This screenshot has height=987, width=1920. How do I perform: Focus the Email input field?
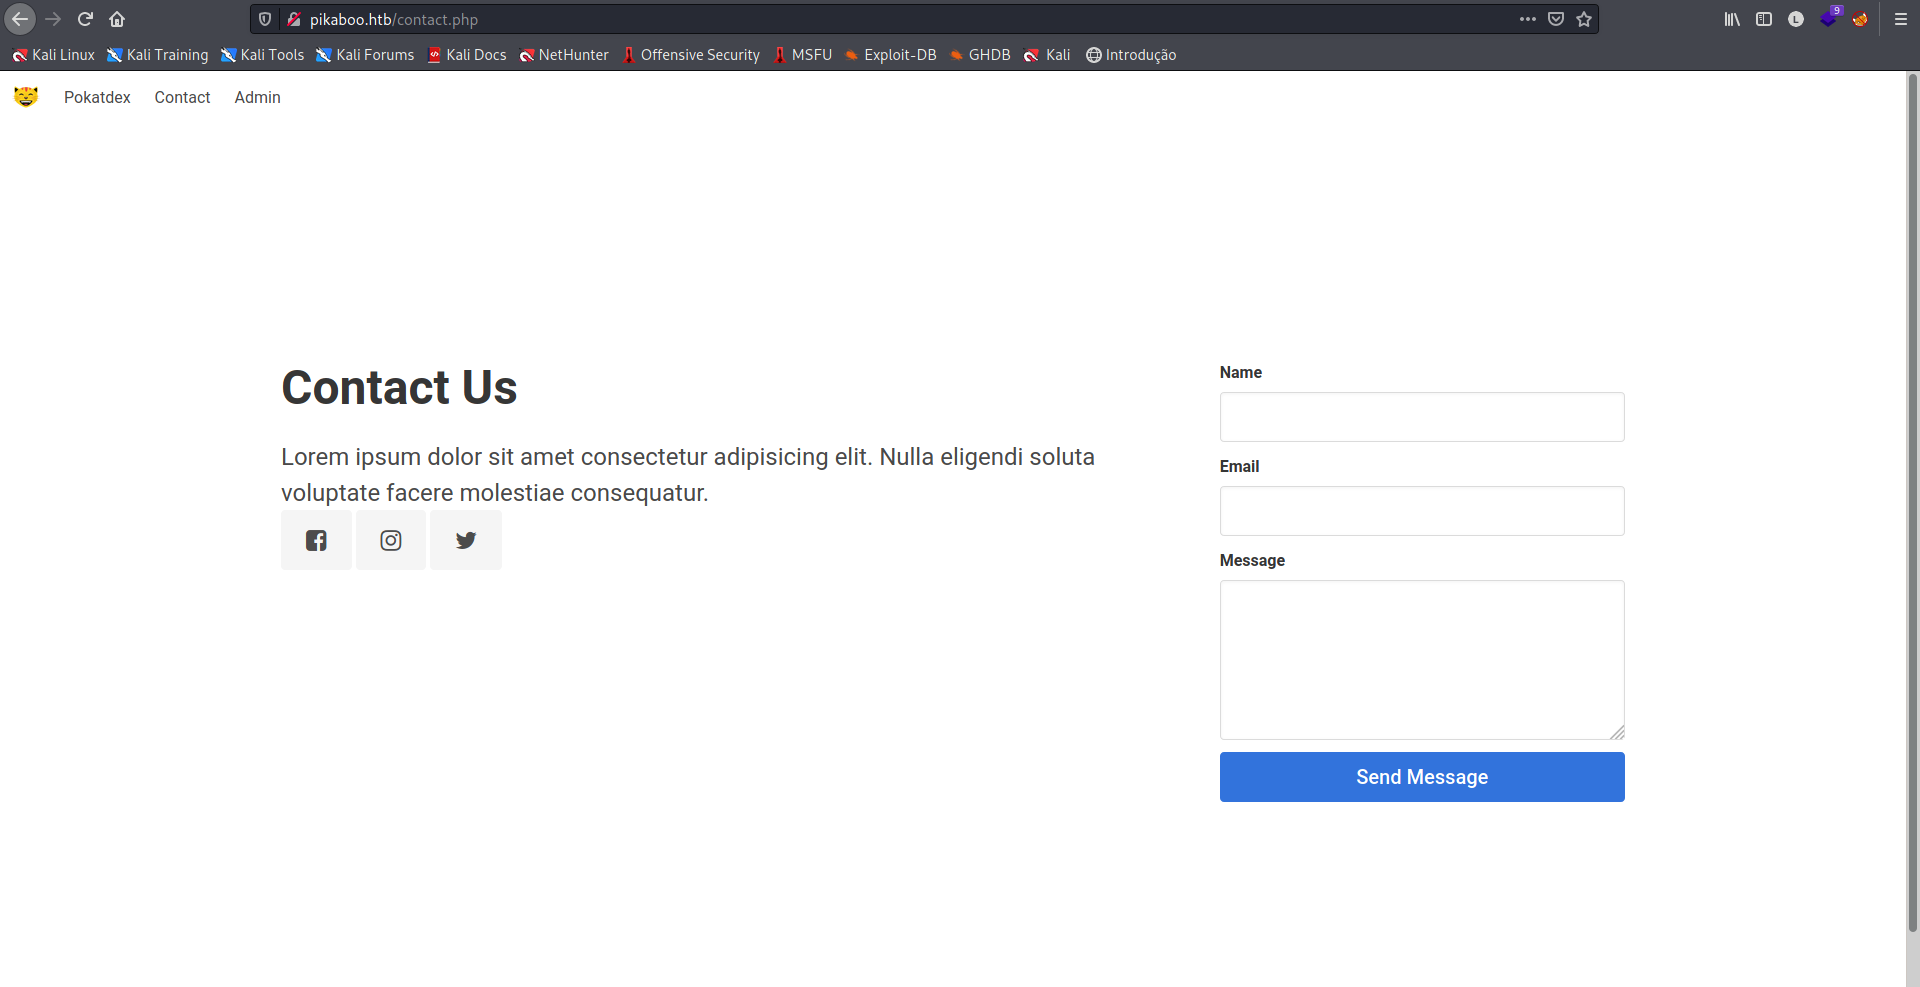tap(1421, 511)
